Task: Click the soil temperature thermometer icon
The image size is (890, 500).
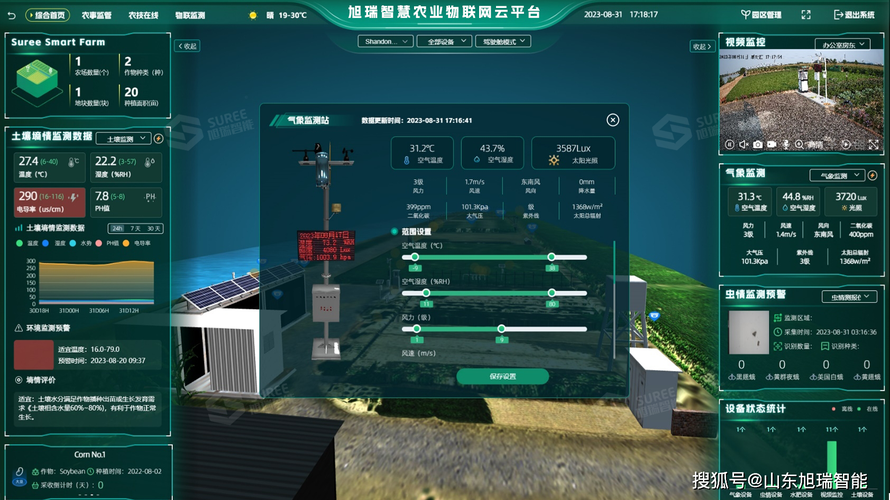Action: point(73,162)
